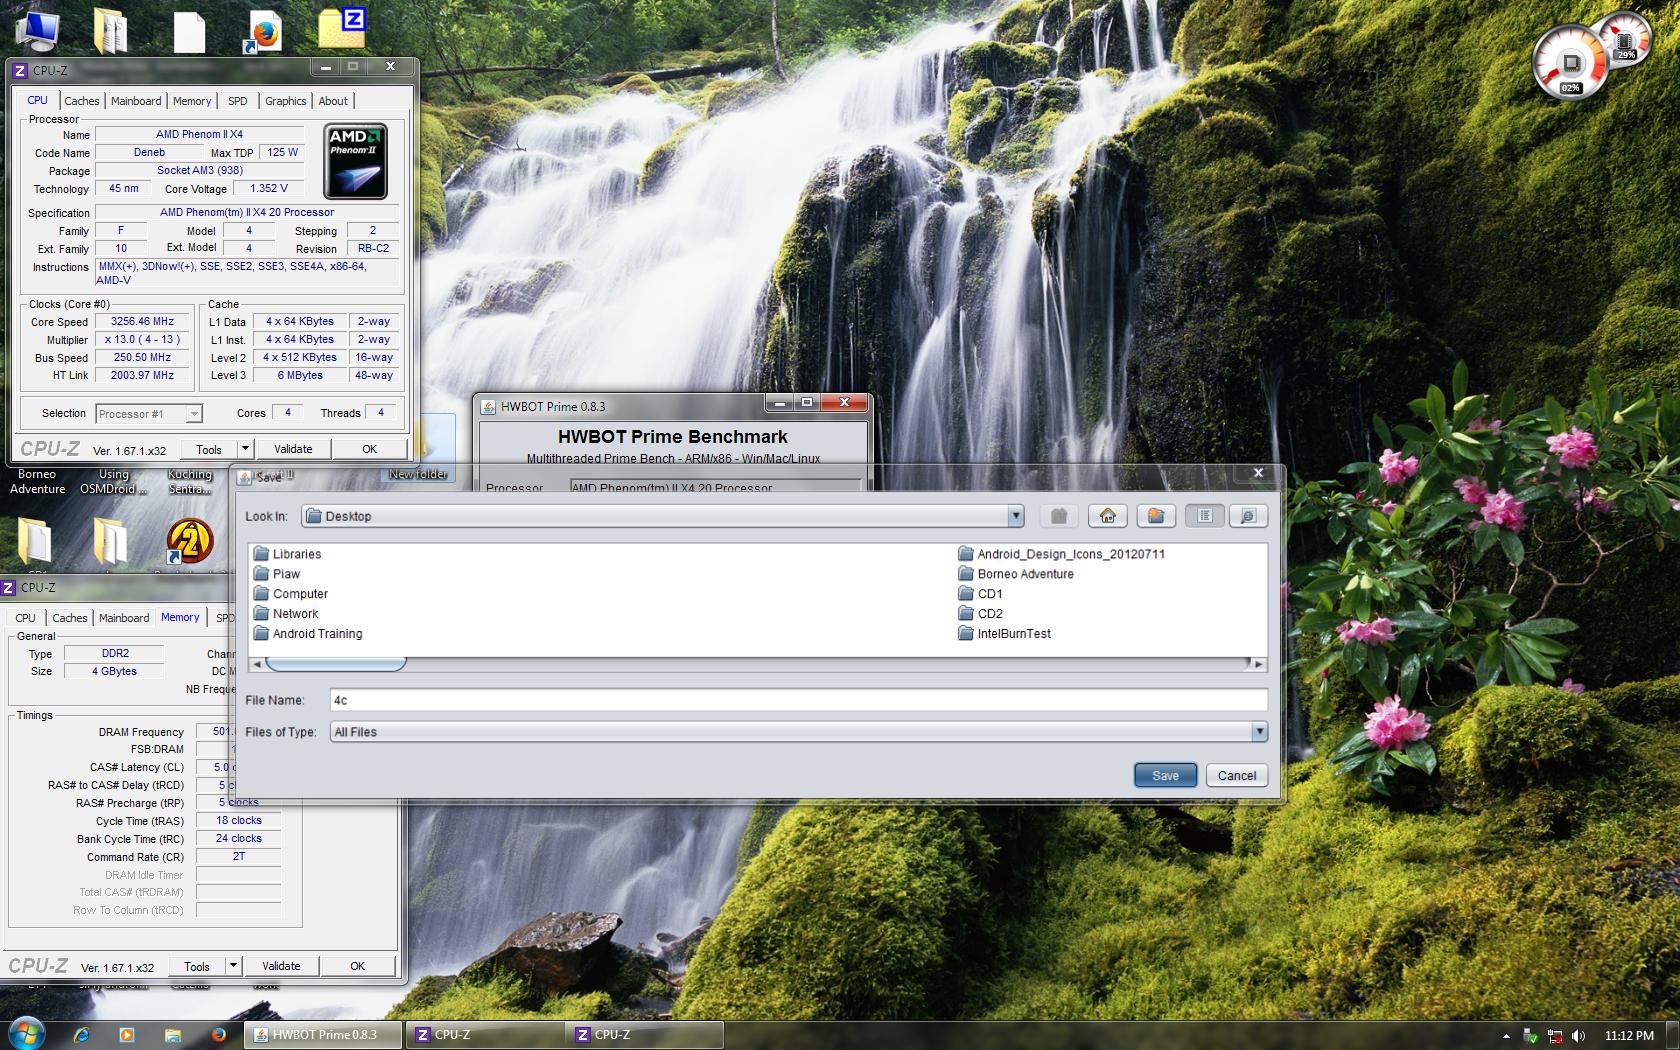1680x1050 pixels.
Task: Go to Home folder in Save dialog
Action: click(1107, 516)
